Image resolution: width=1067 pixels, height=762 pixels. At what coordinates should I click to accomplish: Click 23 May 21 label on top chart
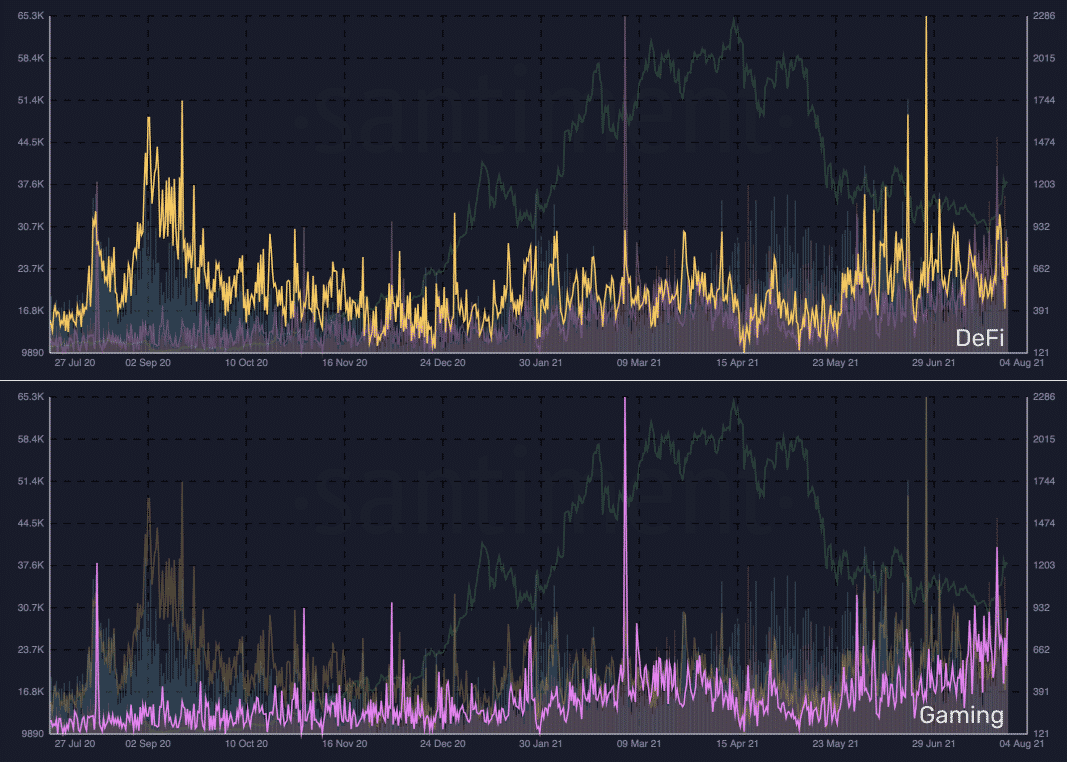pos(835,363)
